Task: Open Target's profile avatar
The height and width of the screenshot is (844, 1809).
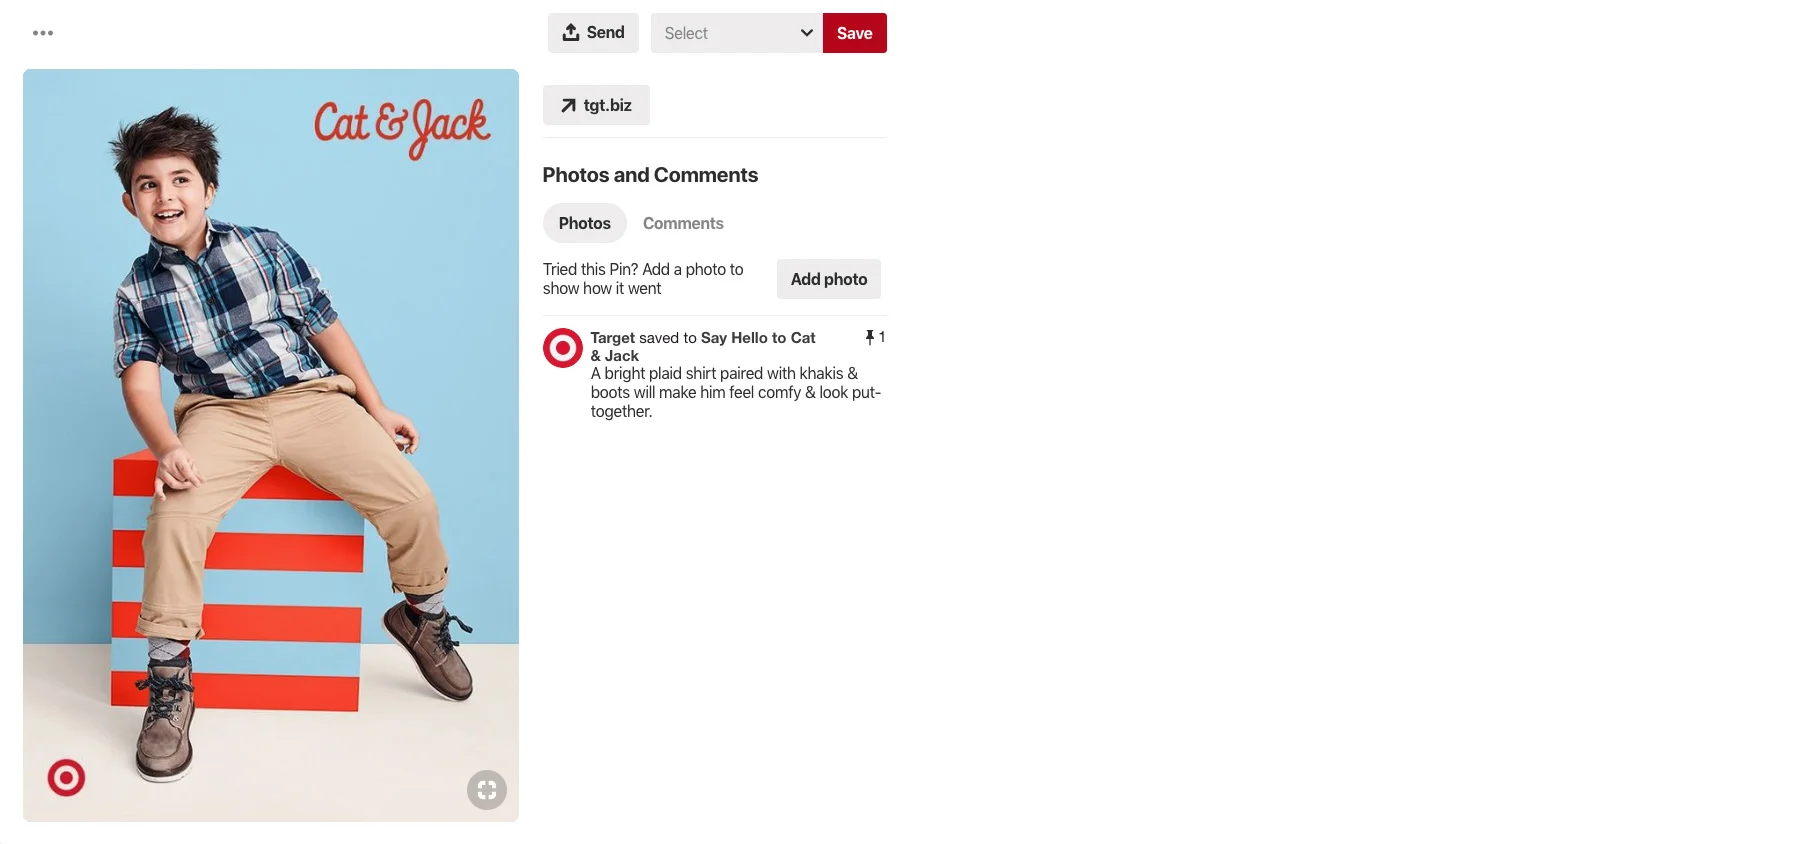Action: [563, 348]
